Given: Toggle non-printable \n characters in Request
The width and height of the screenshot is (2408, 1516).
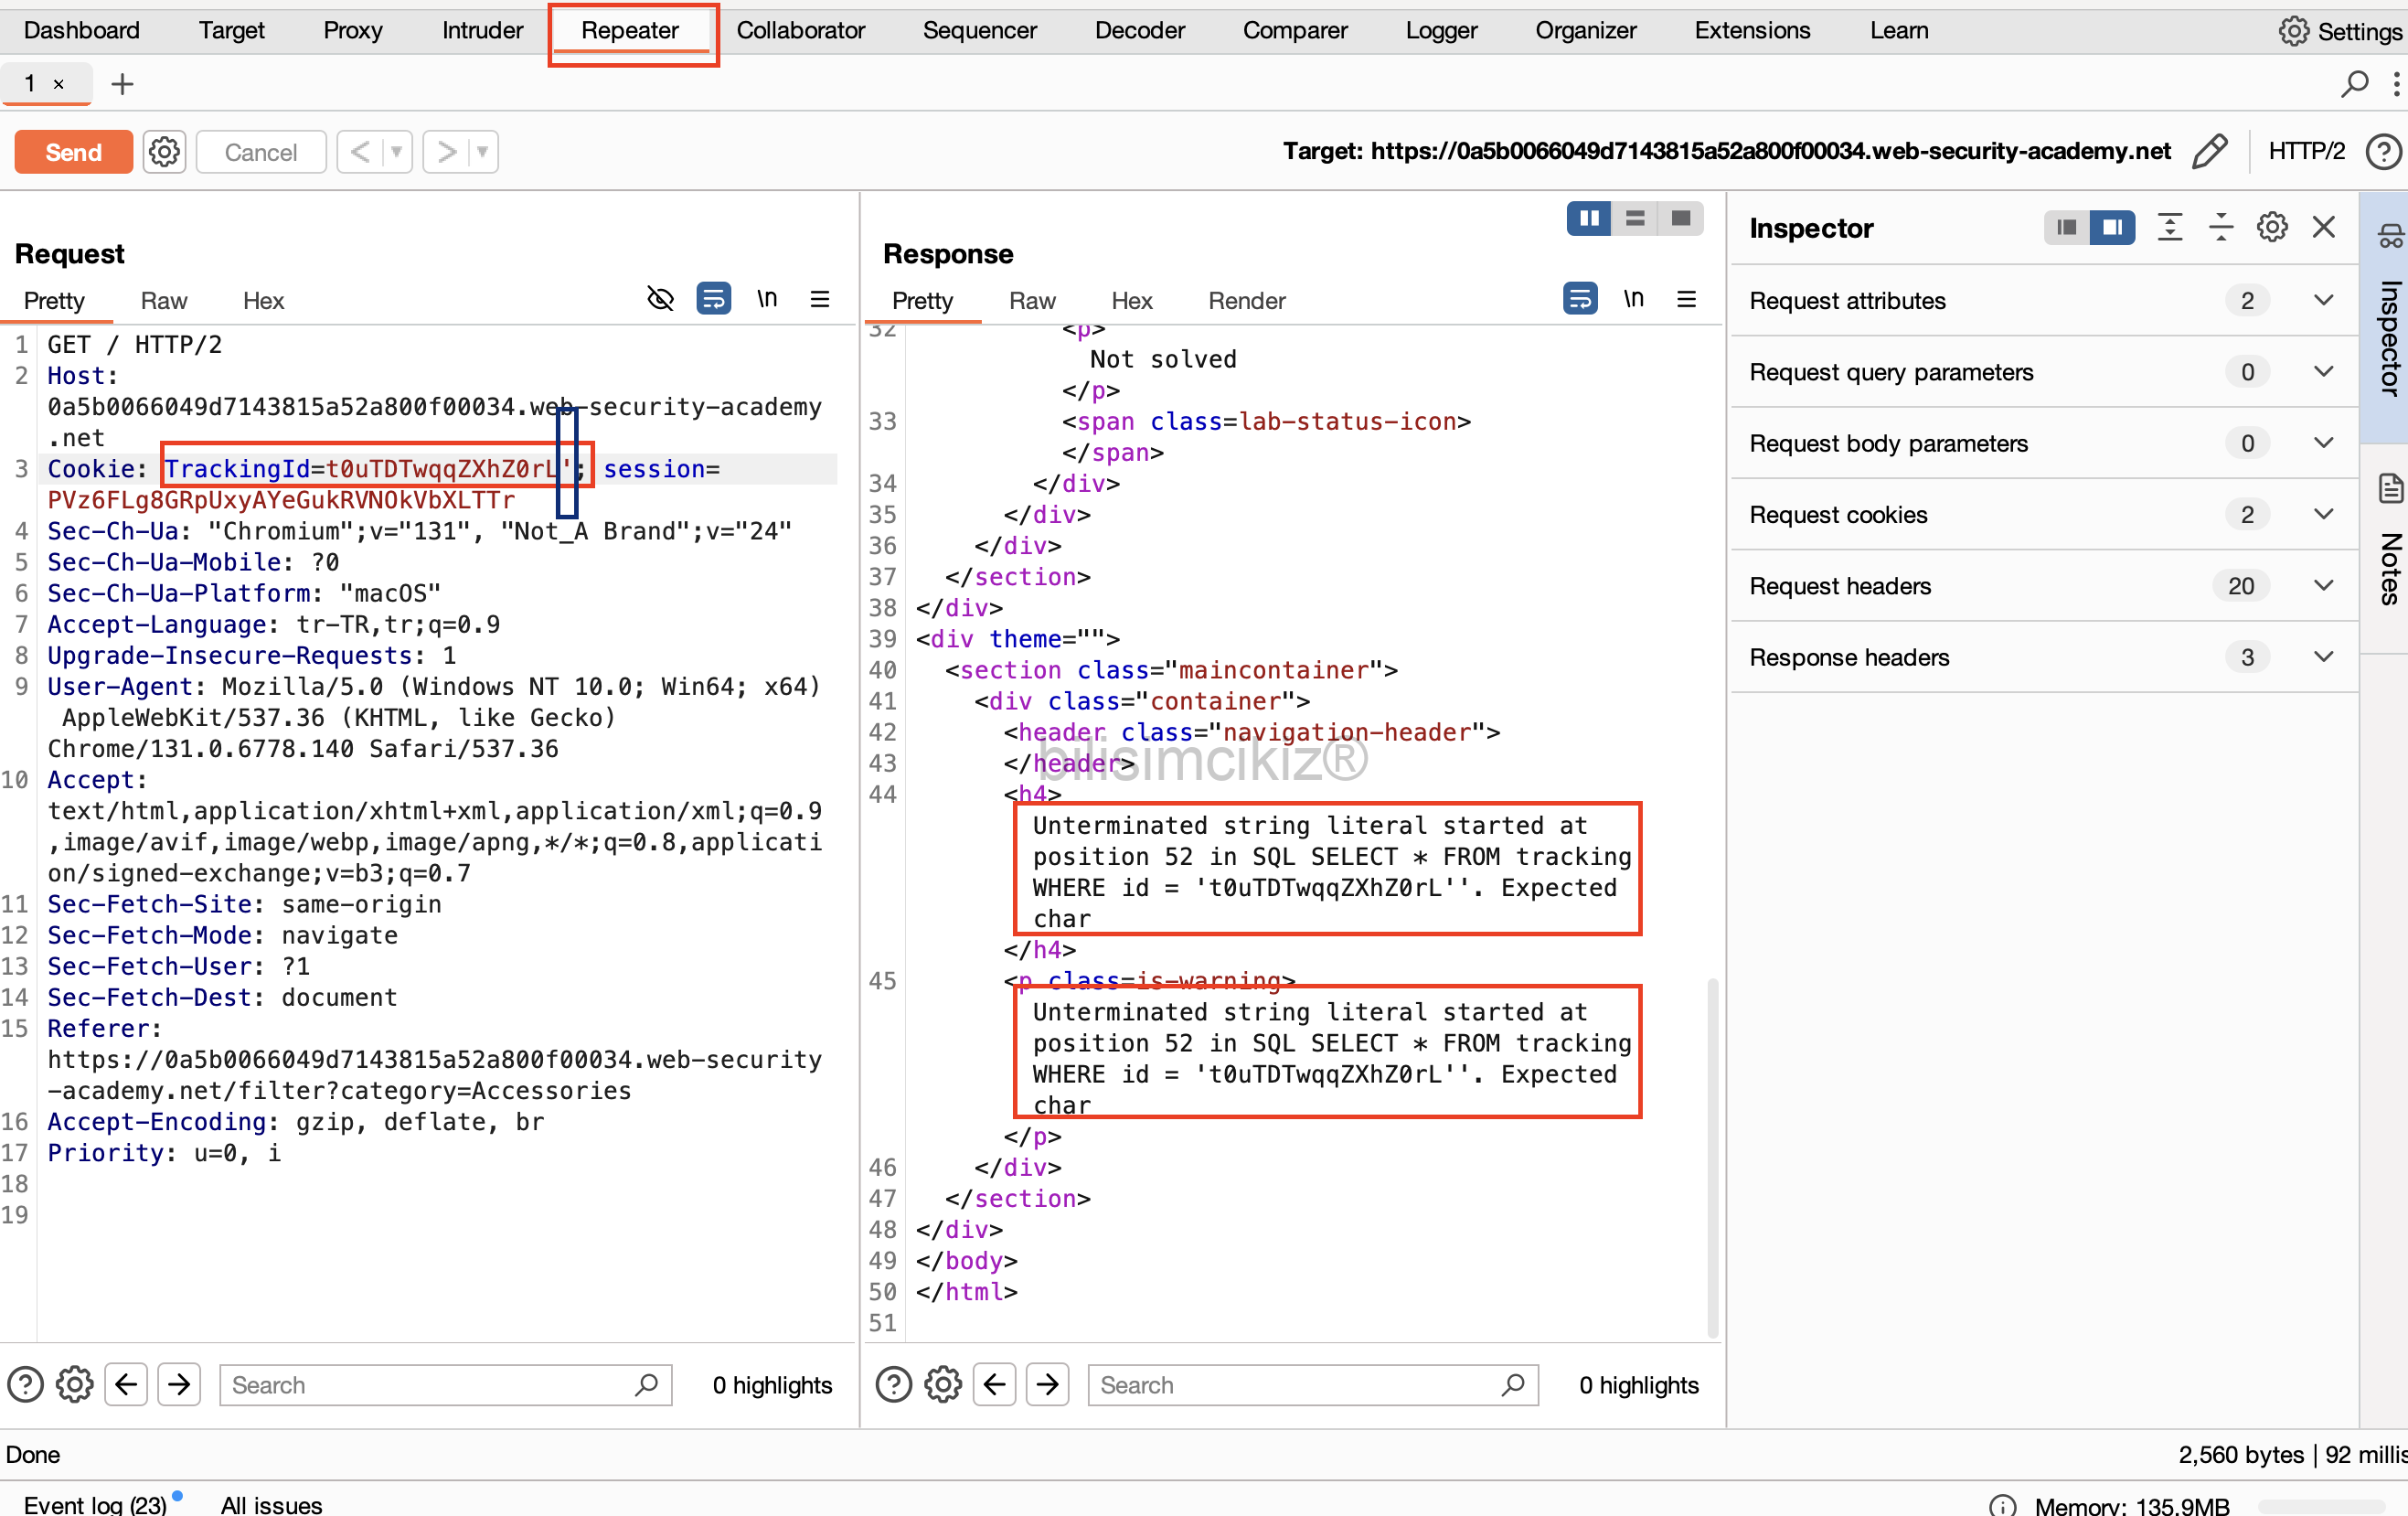Looking at the screenshot, I should (767, 299).
